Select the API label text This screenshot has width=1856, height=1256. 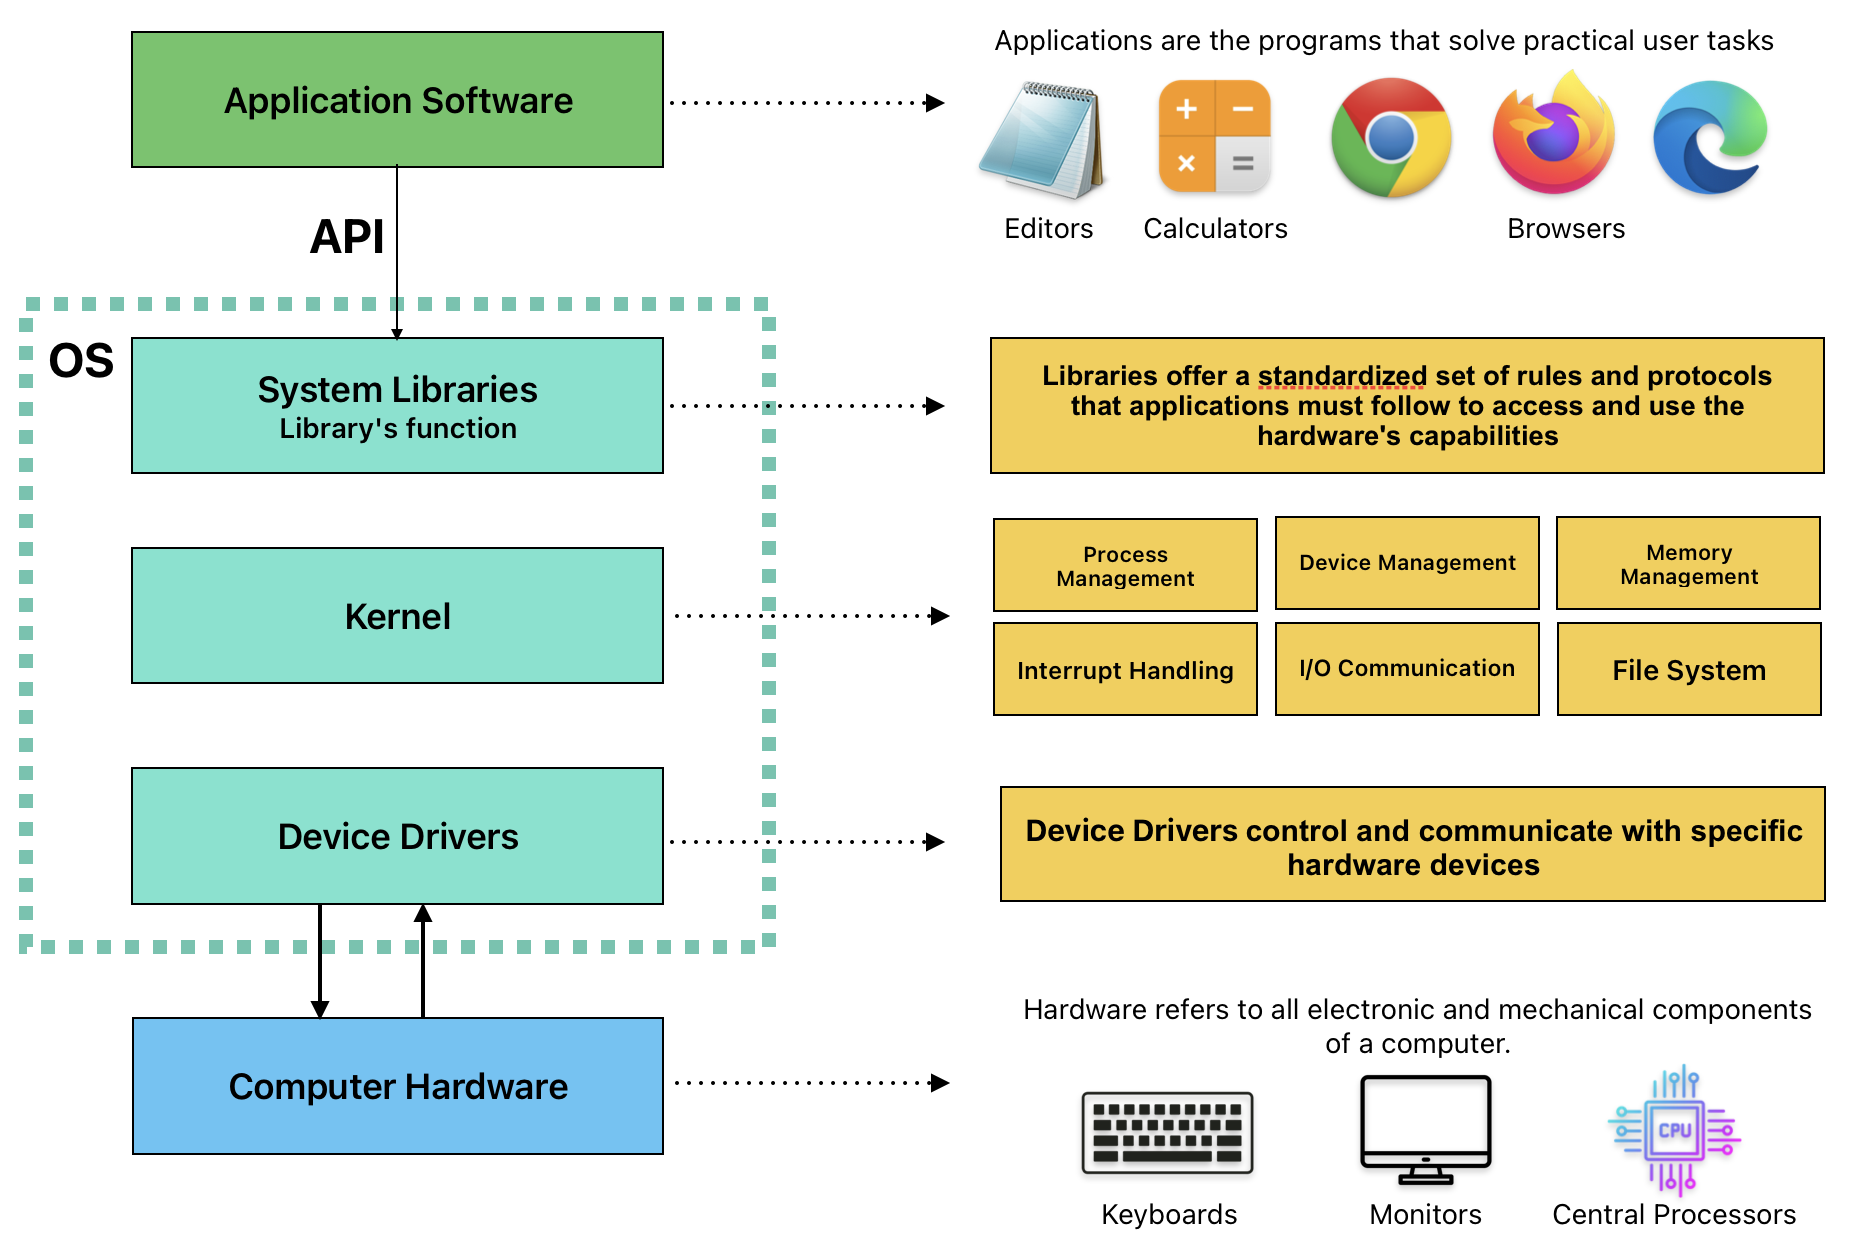[x=347, y=238]
